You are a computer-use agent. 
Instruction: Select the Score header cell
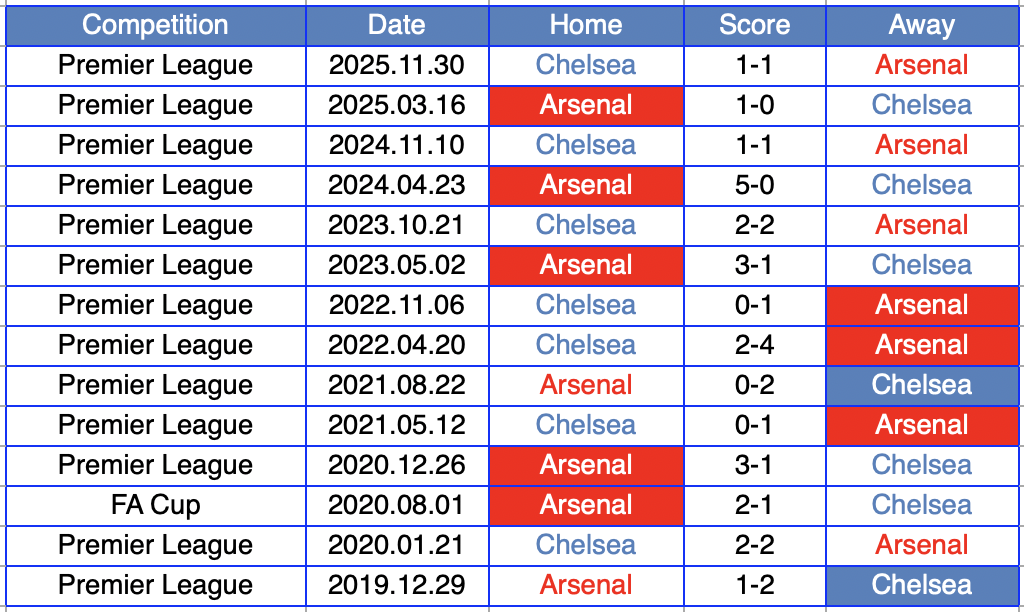coord(754,25)
